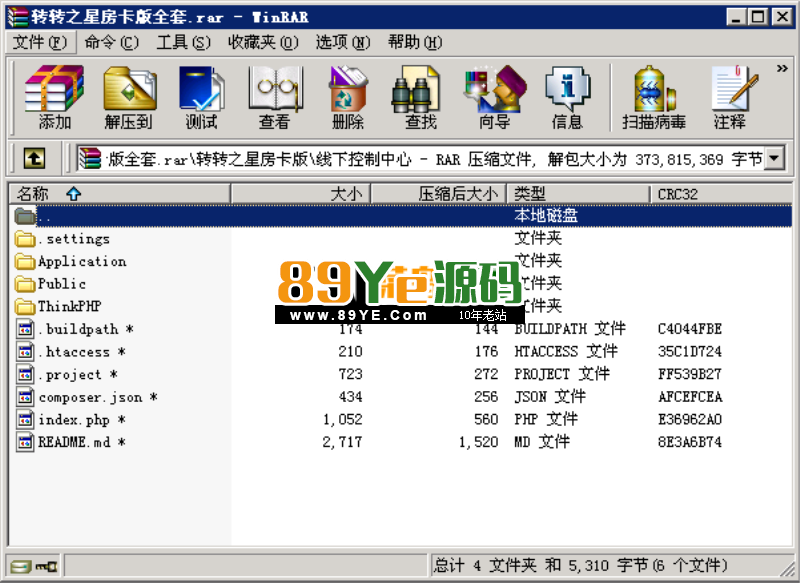The height and width of the screenshot is (583, 800).
Task: Select the ThinkPHP folder icon
Action: [x=25, y=306]
